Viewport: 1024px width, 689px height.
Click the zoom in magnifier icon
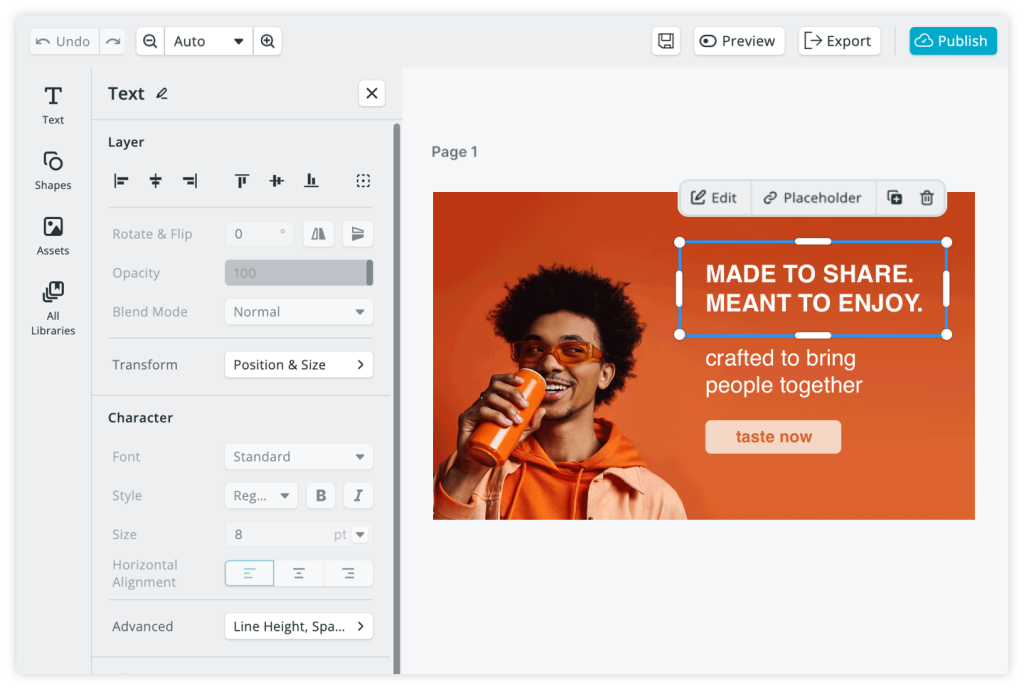[267, 41]
